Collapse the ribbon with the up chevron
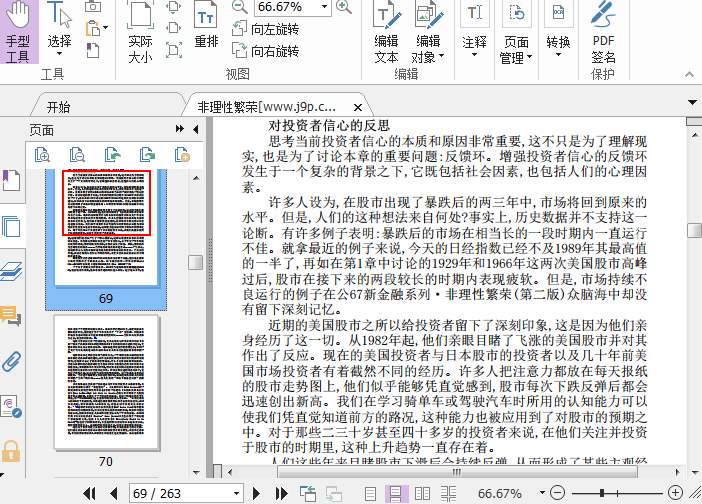The width and height of the screenshot is (702, 504). pyautogui.click(x=689, y=74)
